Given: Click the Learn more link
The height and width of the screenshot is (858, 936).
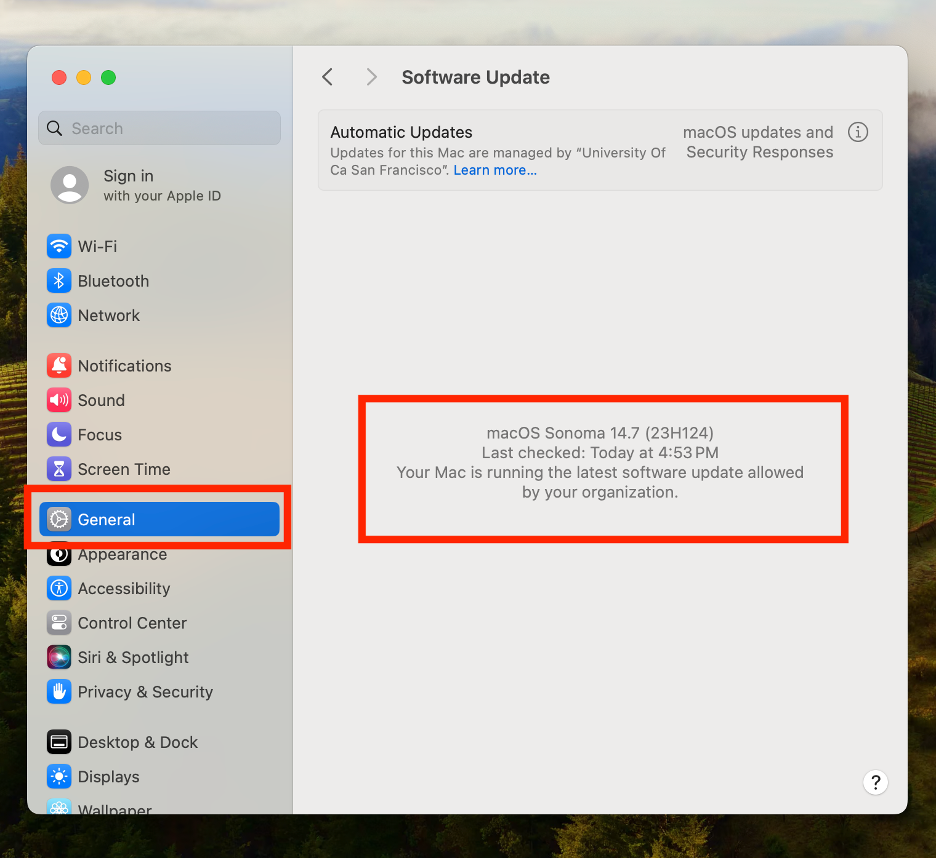Looking at the screenshot, I should click(x=495, y=170).
